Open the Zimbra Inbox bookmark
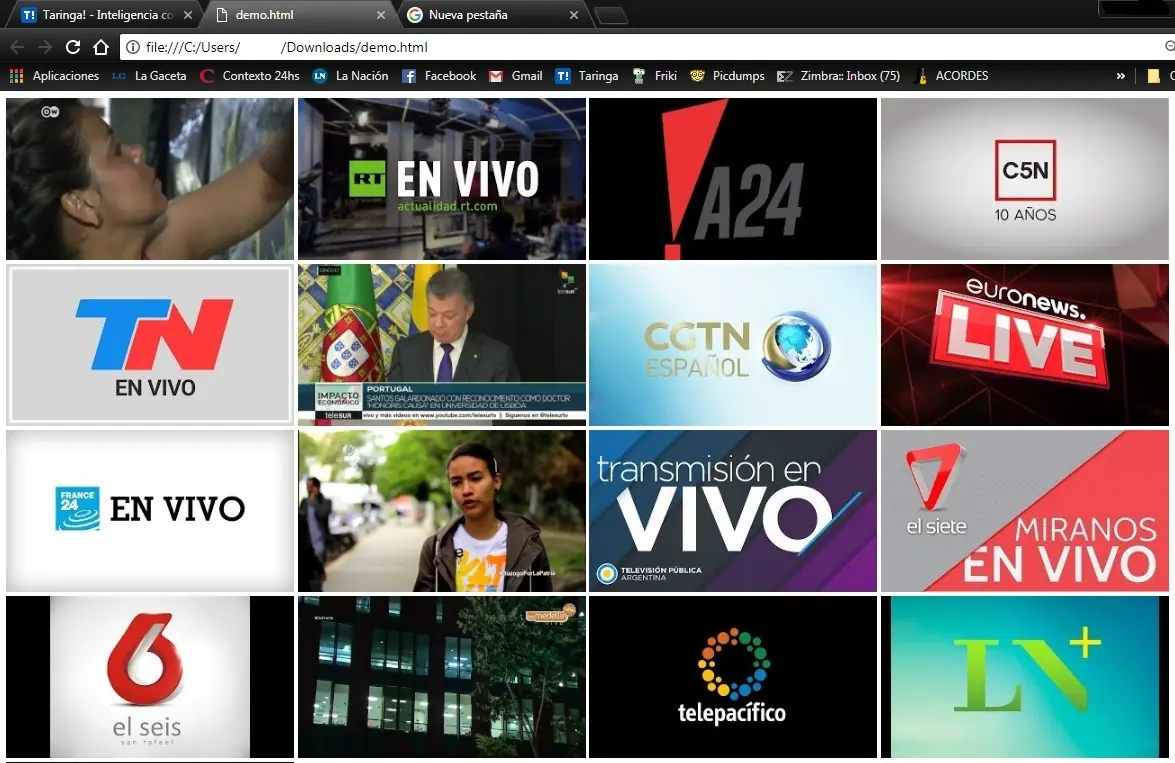Viewport: 1175px width, 763px height. point(839,76)
